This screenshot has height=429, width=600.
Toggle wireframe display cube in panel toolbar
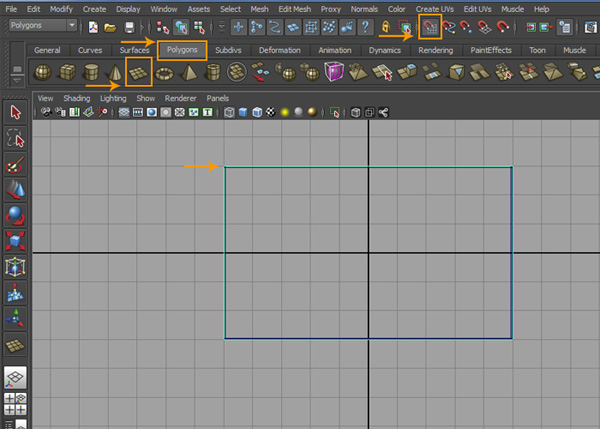(229, 112)
